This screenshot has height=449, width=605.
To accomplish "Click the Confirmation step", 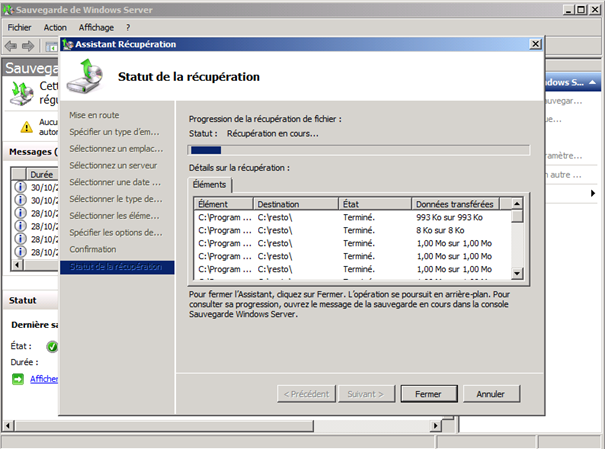I will point(93,250).
